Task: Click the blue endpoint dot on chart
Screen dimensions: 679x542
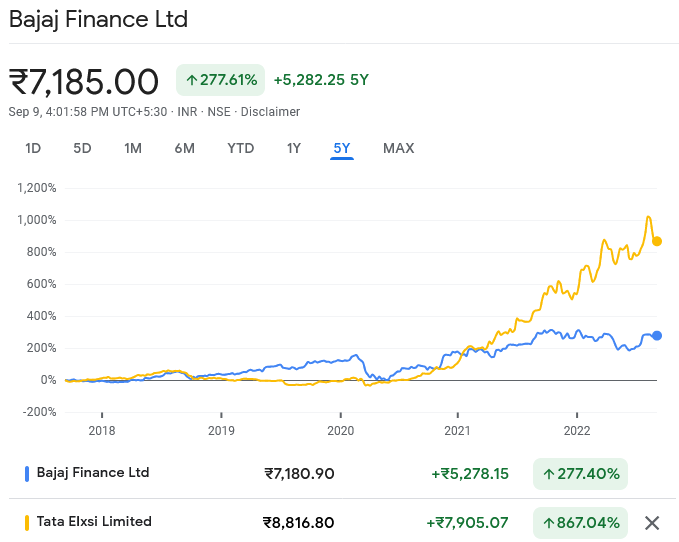Action: (657, 335)
